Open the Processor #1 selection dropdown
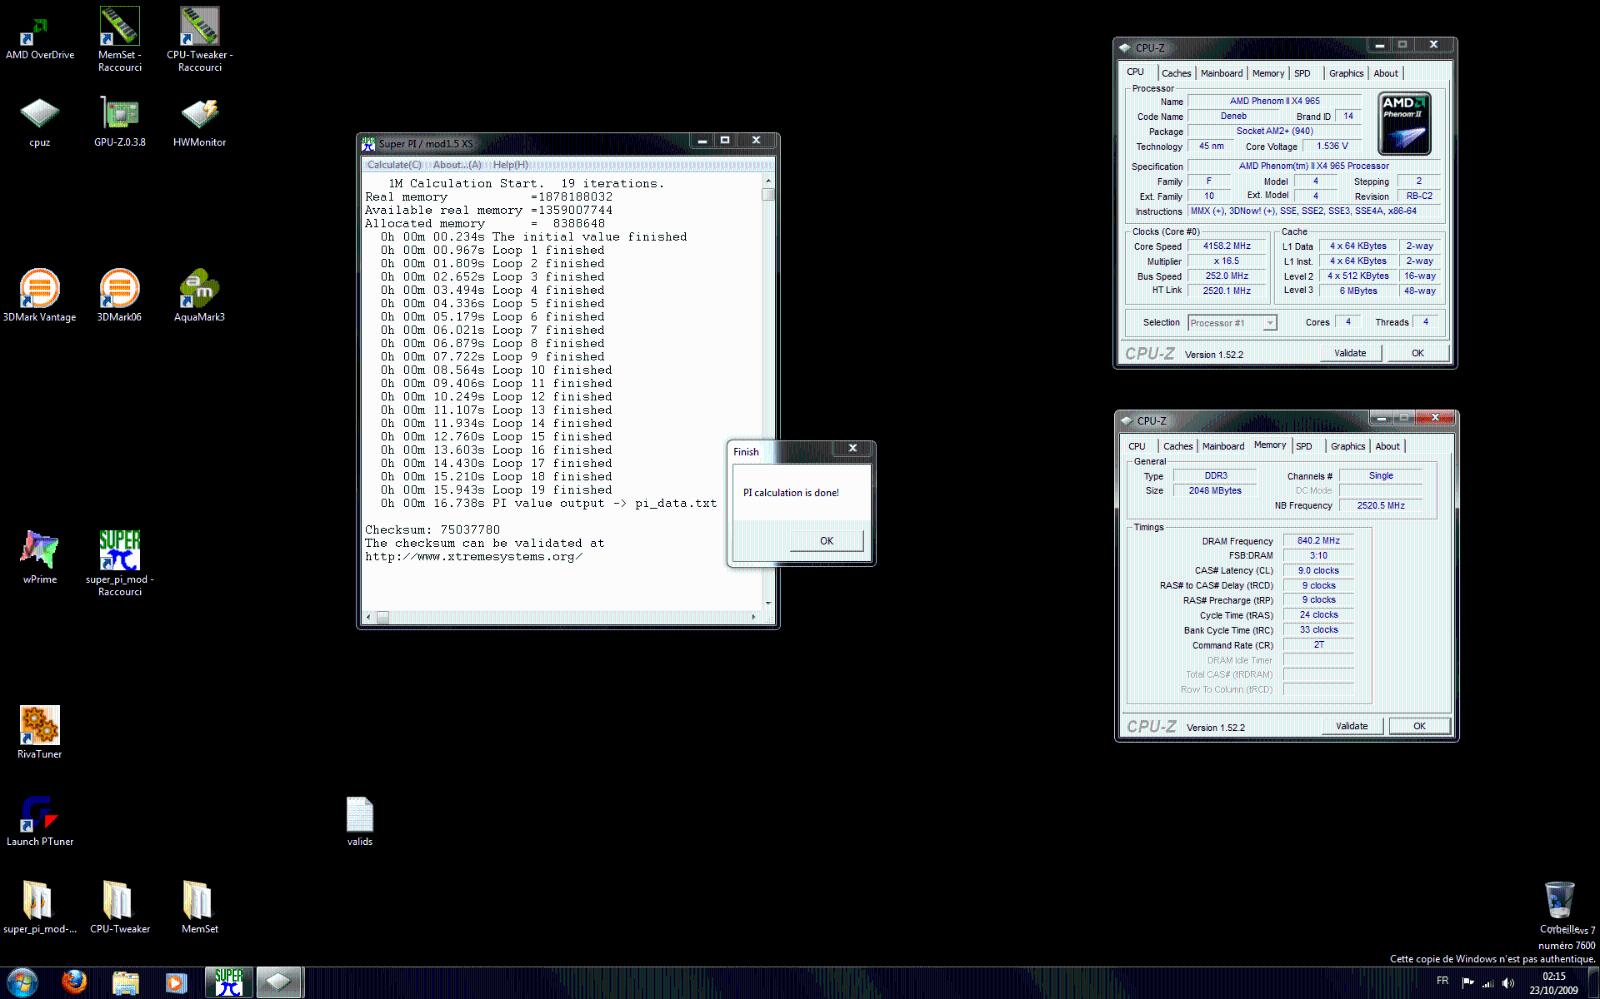This screenshot has height=999, width=1600. [1232, 323]
